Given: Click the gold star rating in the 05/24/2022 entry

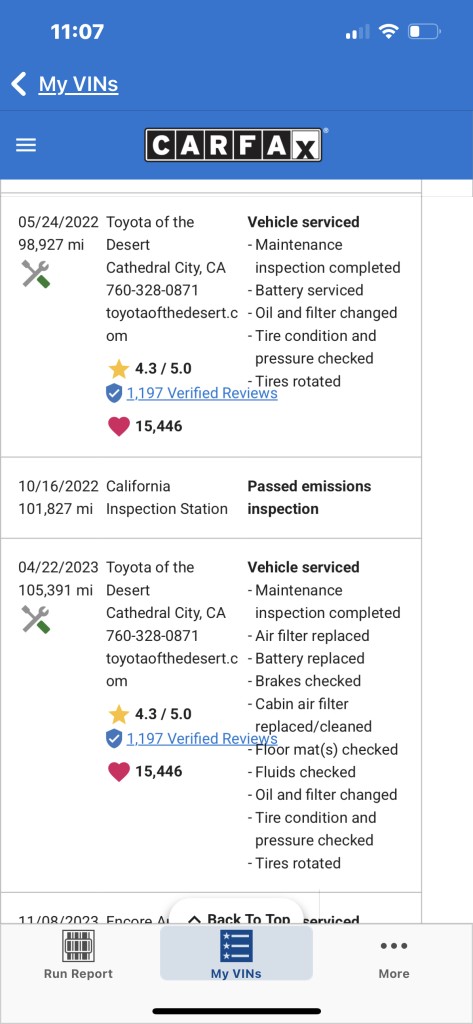Looking at the screenshot, I should (x=118, y=369).
